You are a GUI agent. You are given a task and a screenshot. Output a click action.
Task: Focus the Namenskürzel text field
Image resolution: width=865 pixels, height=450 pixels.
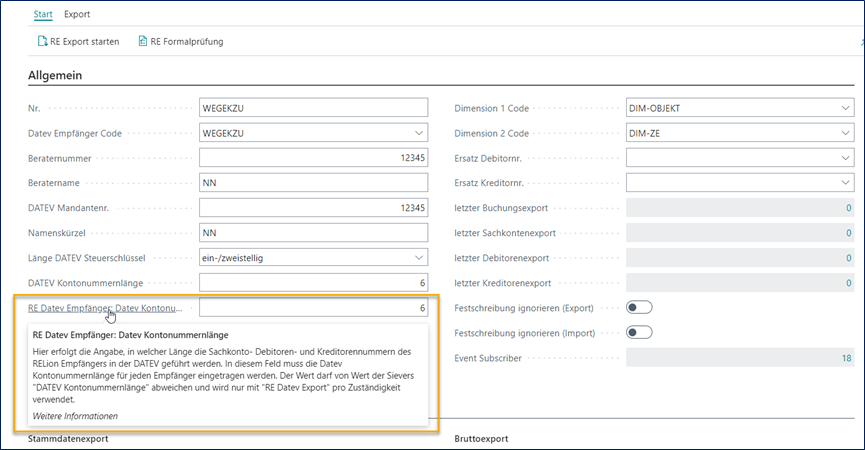pyautogui.click(x=313, y=233)
